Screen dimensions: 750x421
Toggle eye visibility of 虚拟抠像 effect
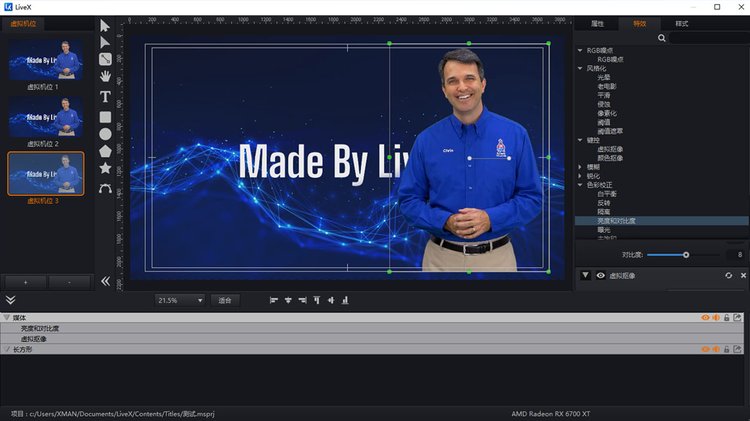(600, 275)
